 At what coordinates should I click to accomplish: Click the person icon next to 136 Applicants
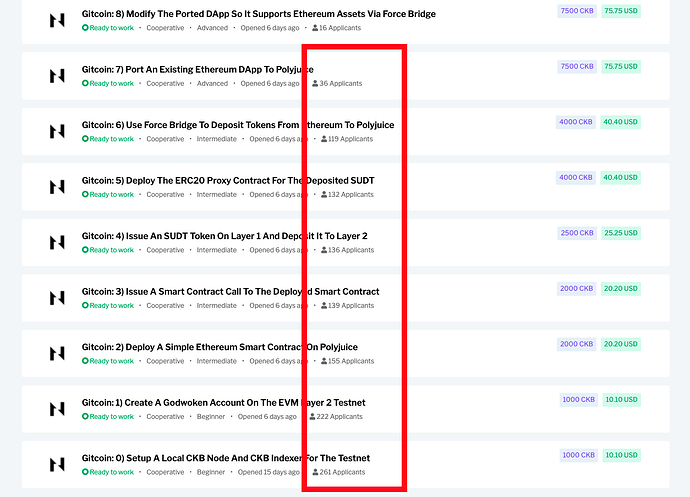[x=324, y=250]
